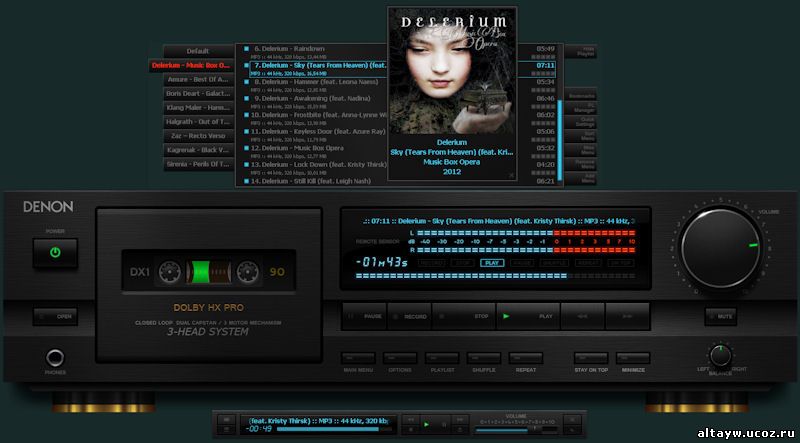Select the Zar - Recto Verso playlist tab
The image size is (800, 443).
point(198,136)
